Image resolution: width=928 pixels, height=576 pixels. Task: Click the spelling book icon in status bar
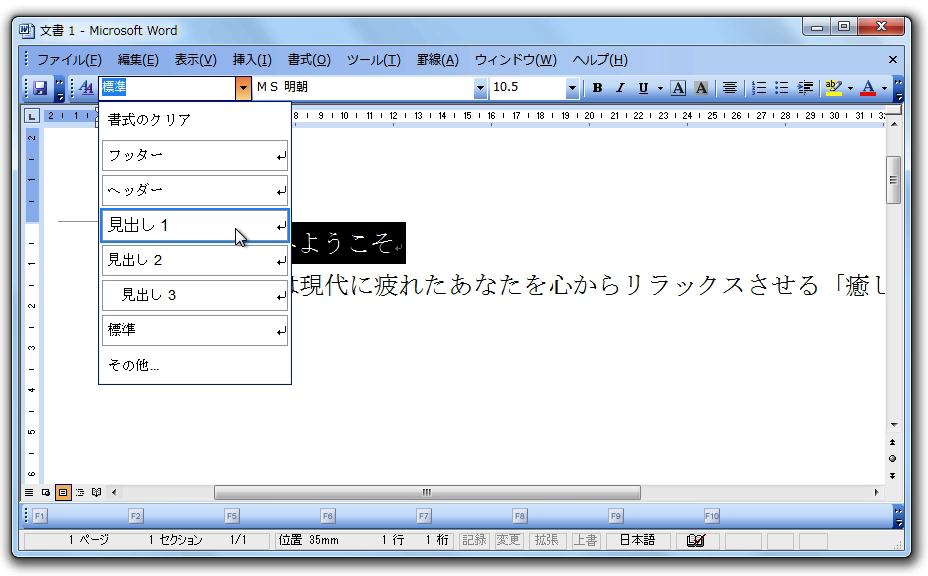pos(695,540)
